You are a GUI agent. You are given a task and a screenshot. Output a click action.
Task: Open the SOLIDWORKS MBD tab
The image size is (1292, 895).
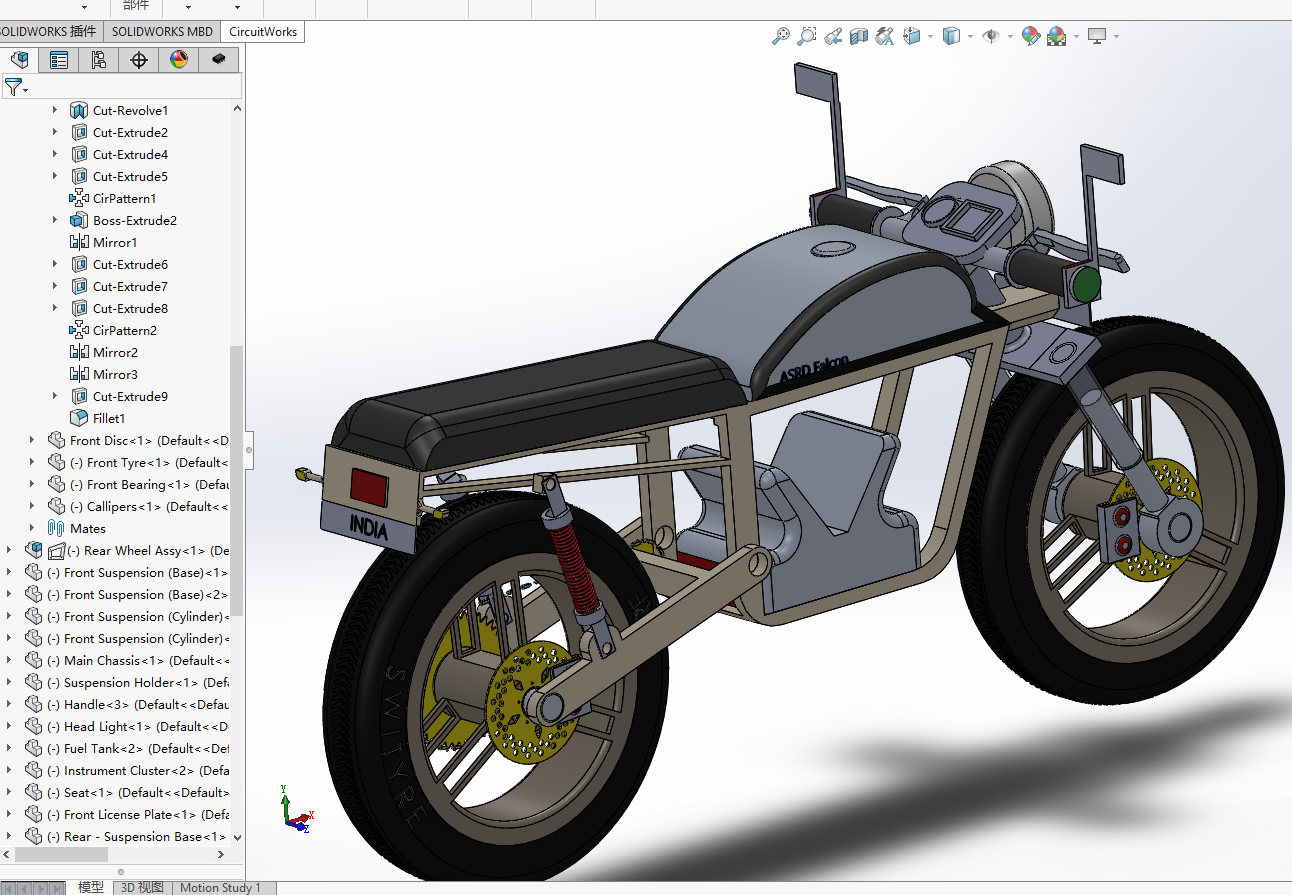tap(162, 31)
